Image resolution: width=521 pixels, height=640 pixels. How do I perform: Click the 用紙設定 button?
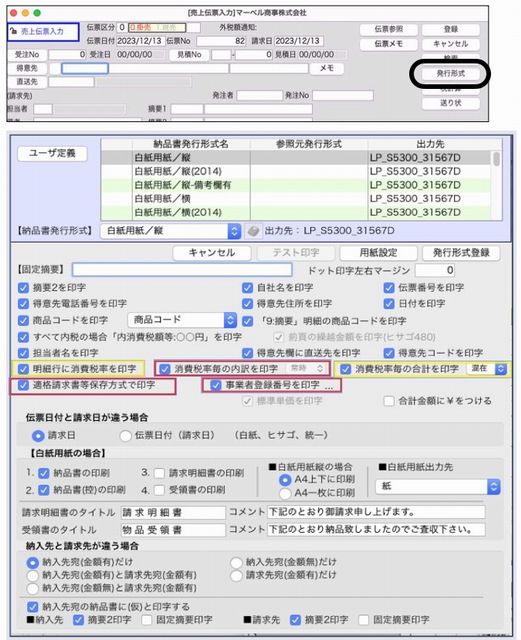(378, 253)
